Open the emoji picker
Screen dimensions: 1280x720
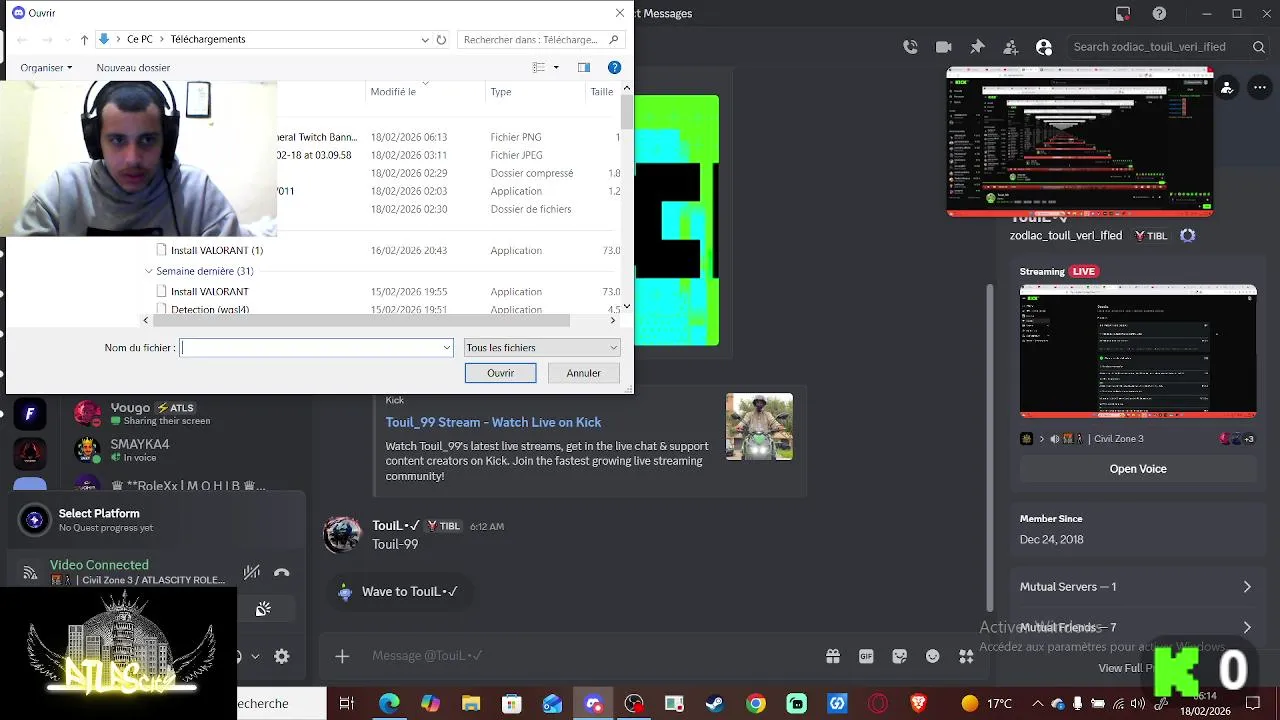(933, 656)
